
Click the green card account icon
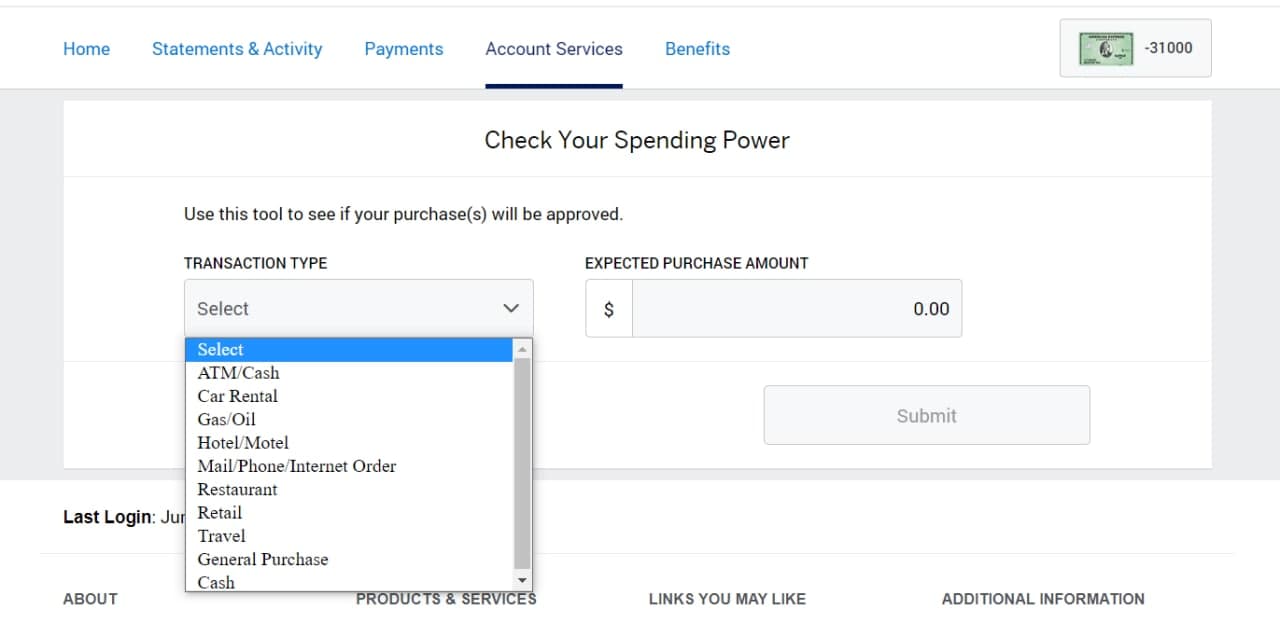[1105, 48]
